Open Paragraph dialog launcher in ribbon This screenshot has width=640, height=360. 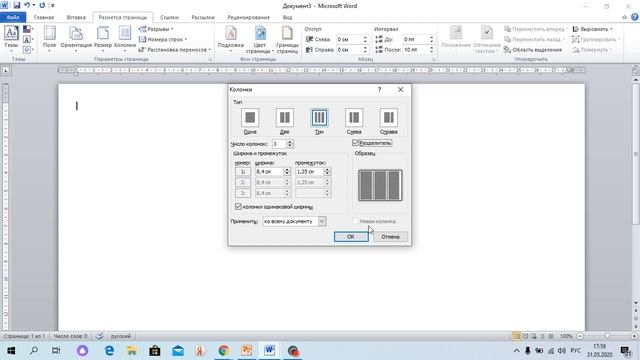434,60
